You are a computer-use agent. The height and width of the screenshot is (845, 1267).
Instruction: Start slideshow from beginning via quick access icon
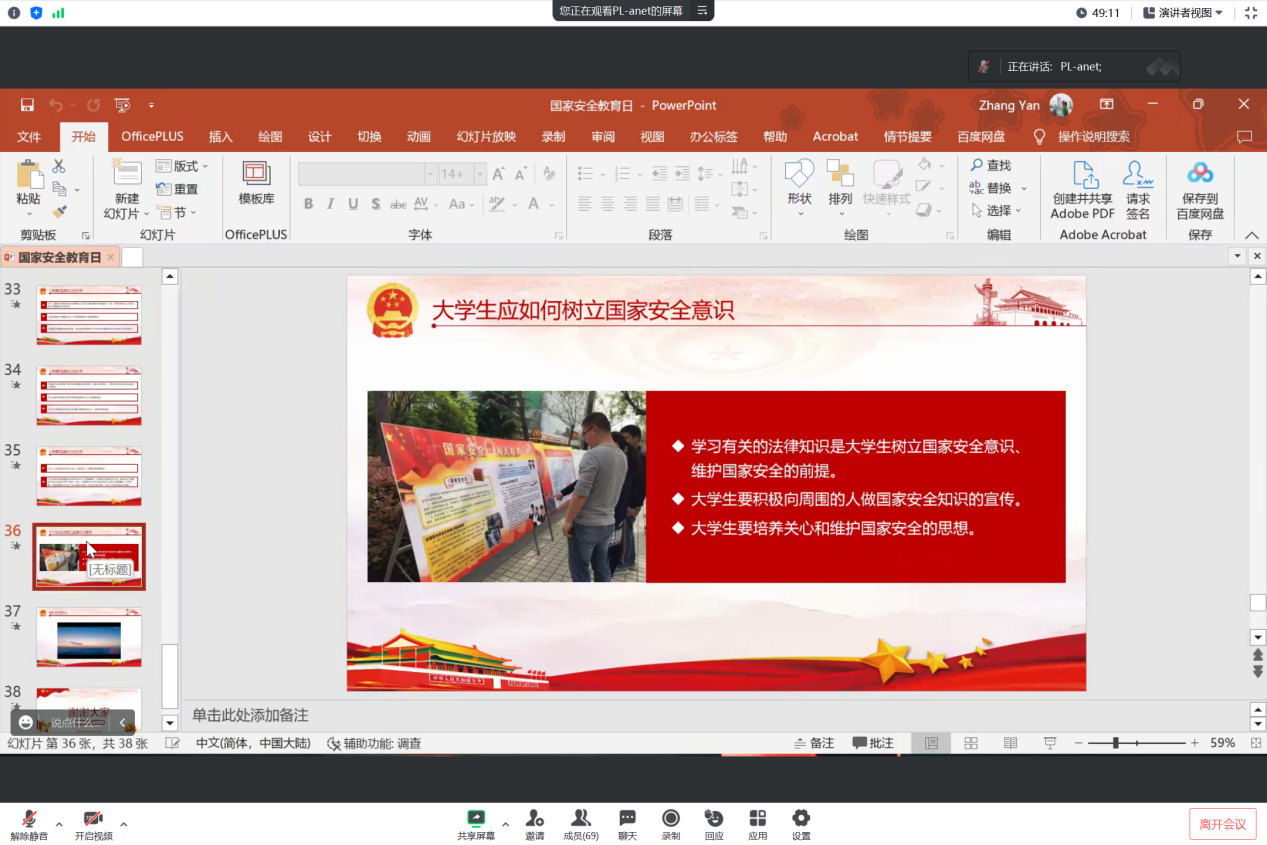click(x=123, y=105)
